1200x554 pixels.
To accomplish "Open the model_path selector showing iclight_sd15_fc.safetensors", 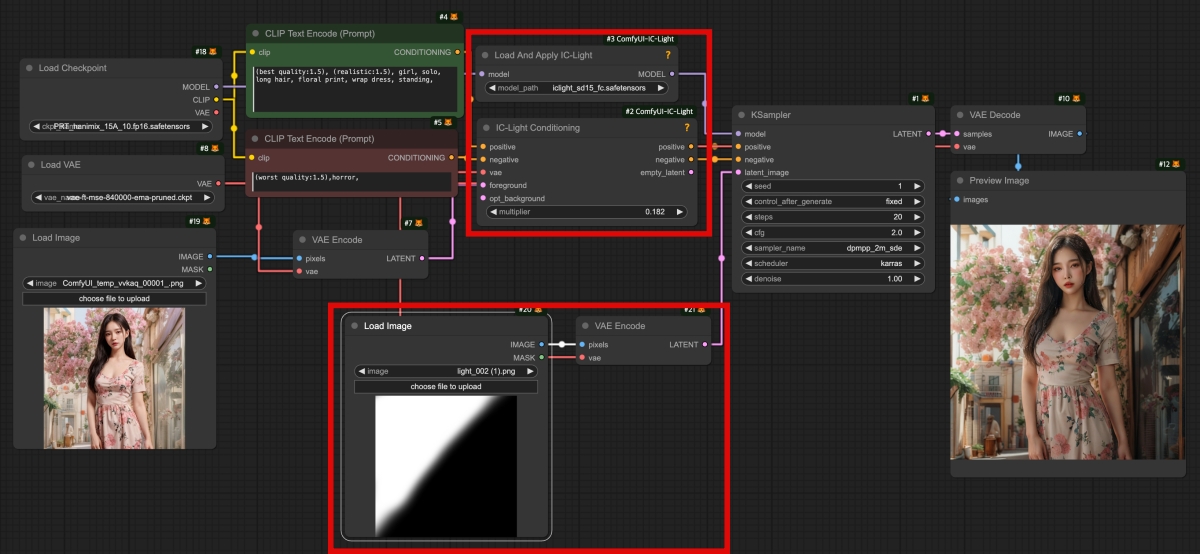I will click(x=576, y=88).
